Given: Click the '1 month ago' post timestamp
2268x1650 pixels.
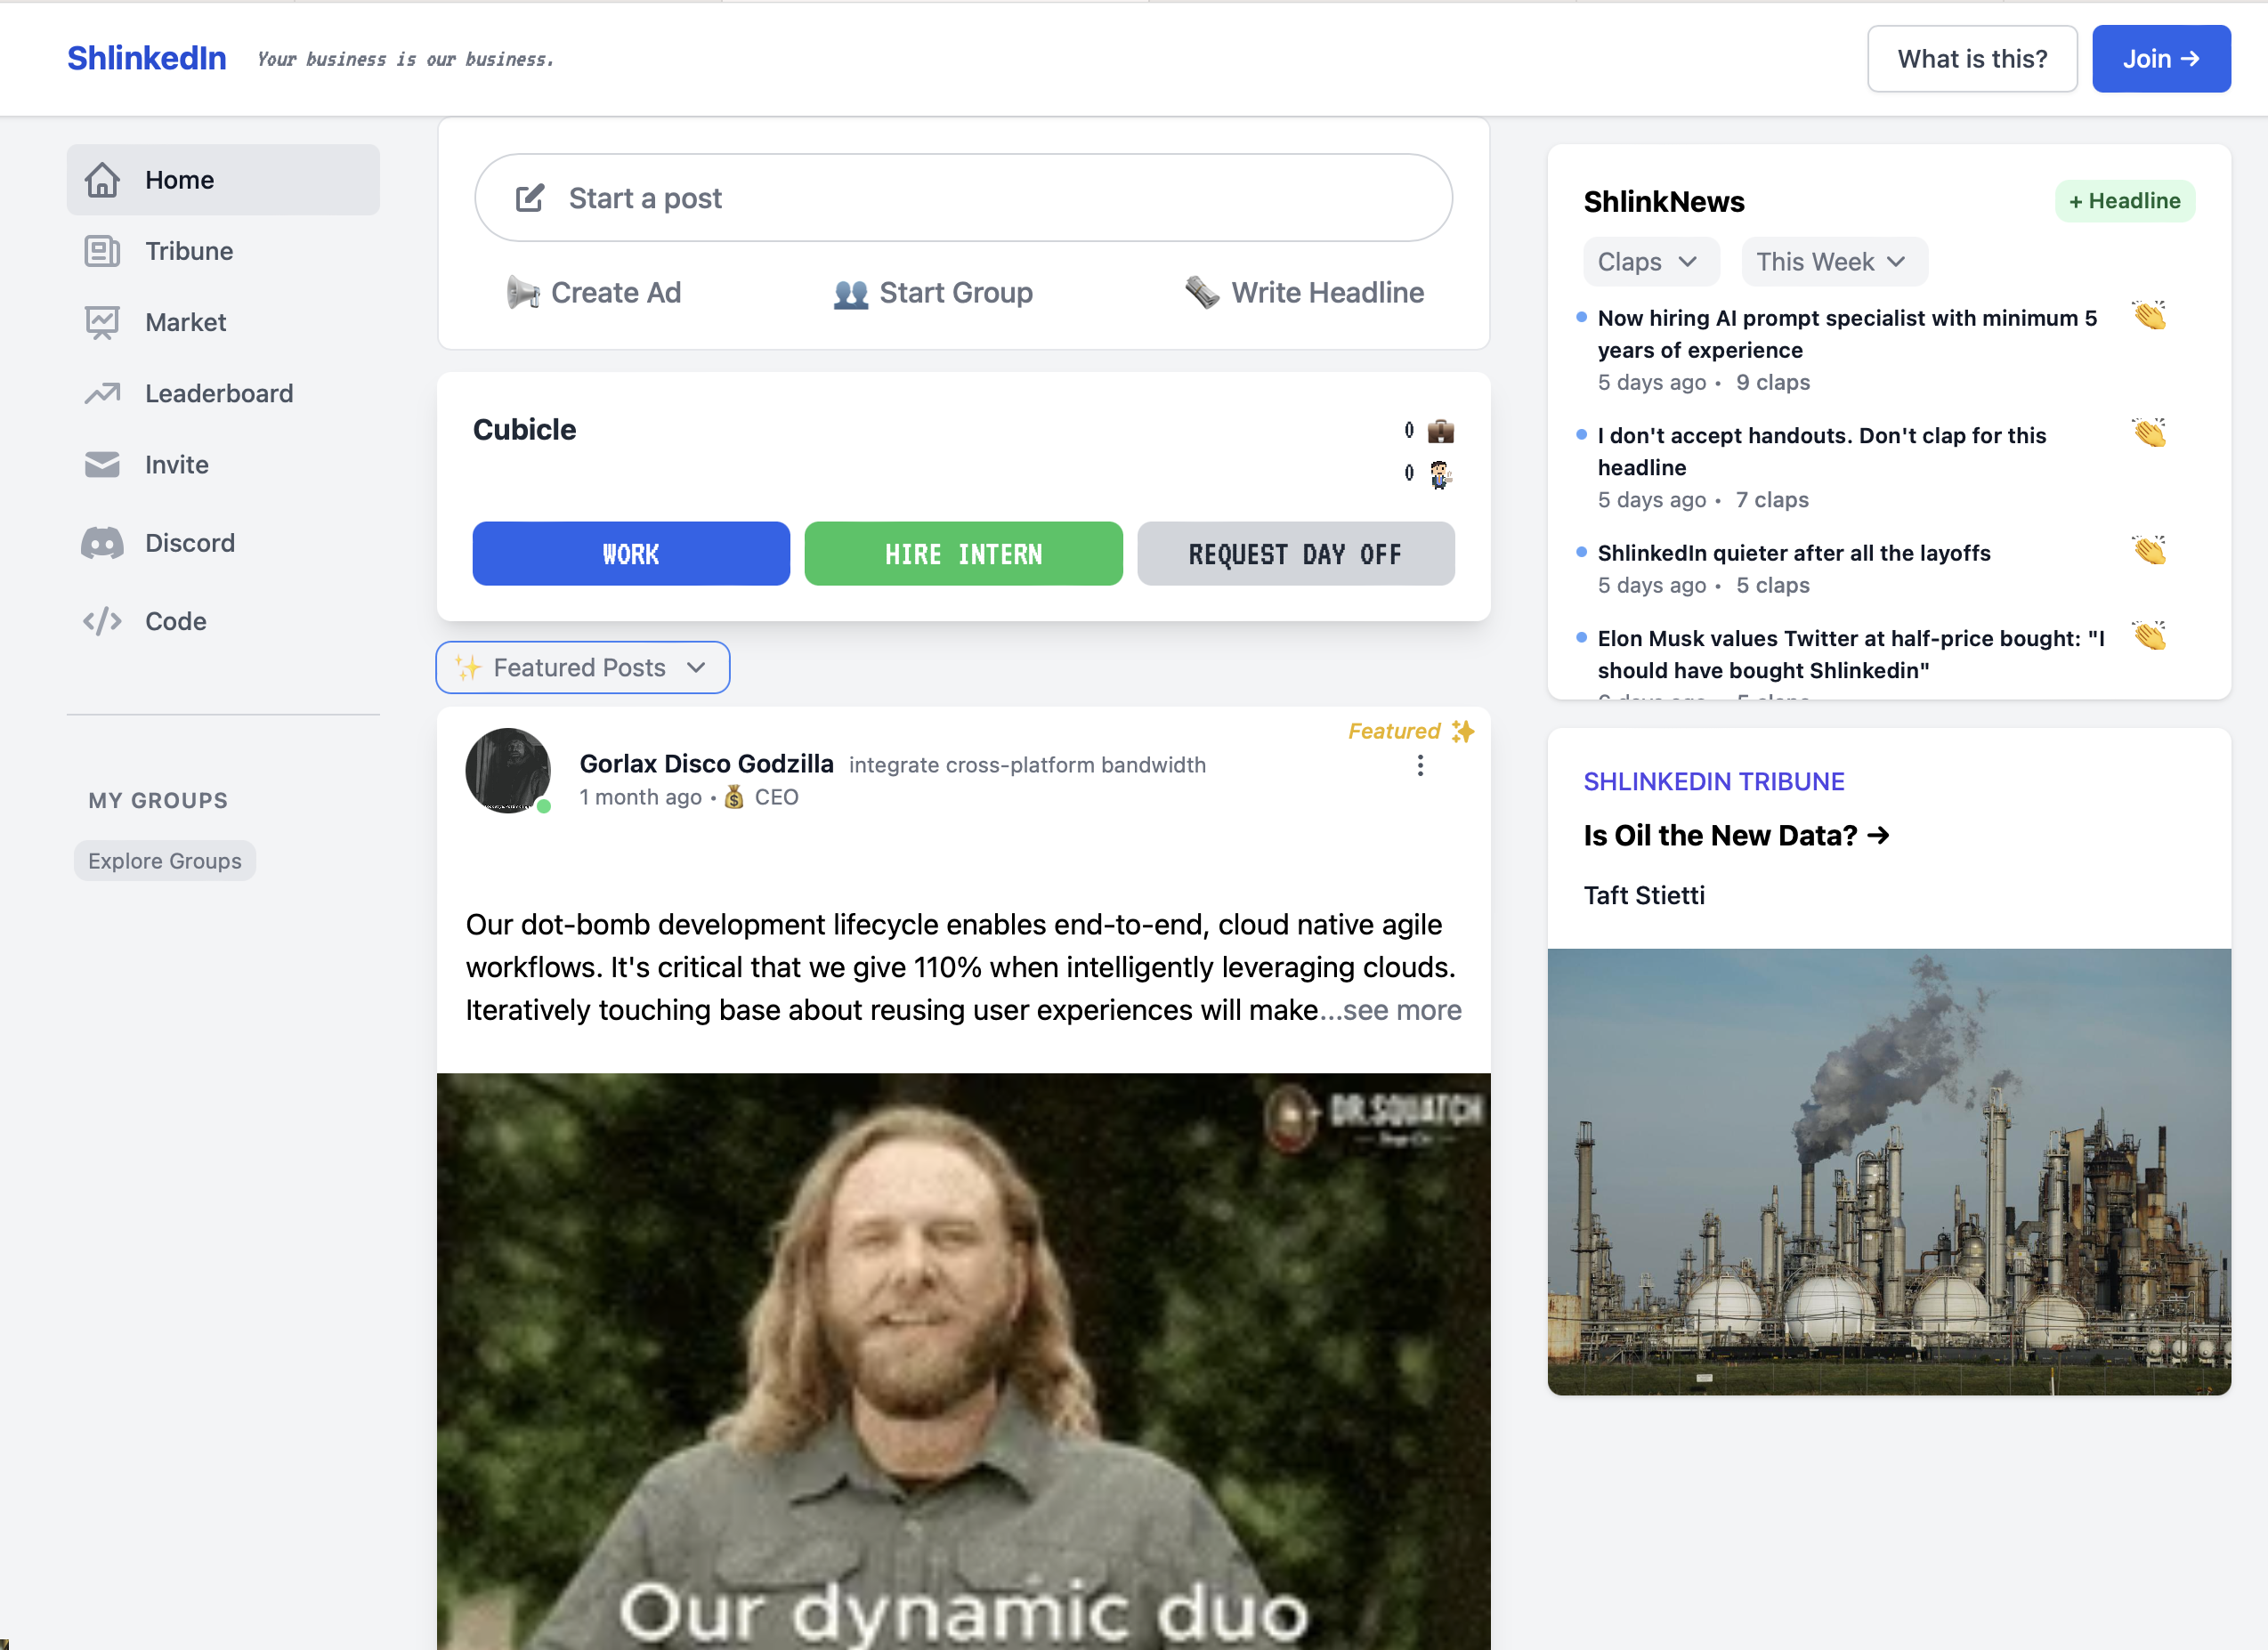Looking at the screenshot, I should point(640,797).
